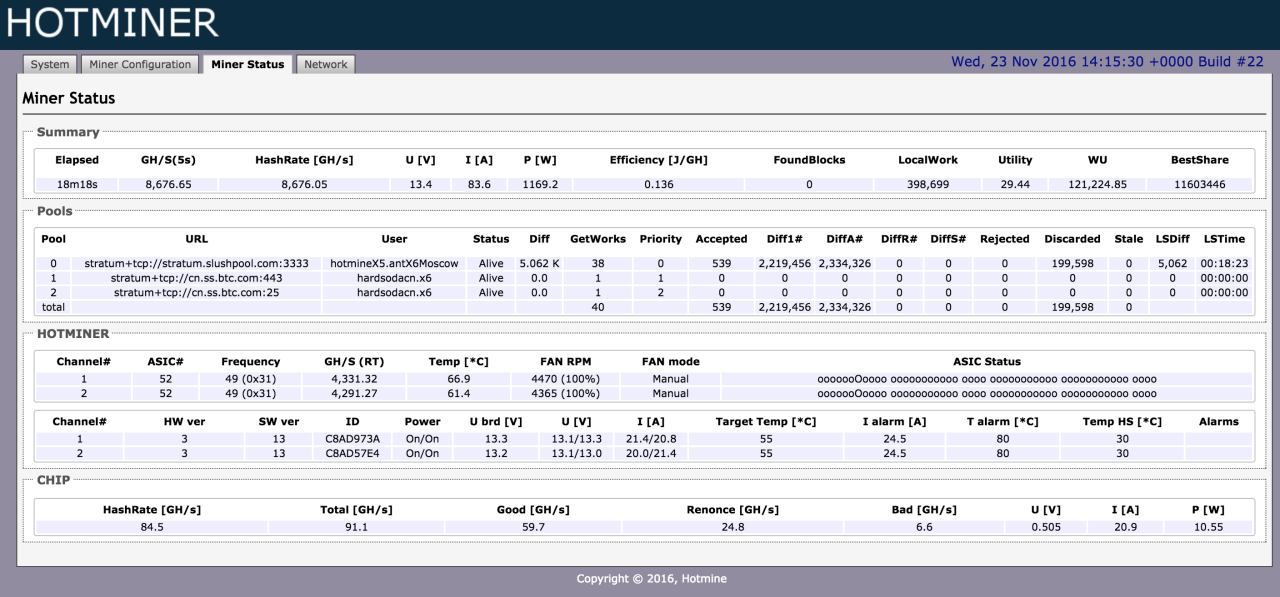The height and width of the screenshot is (597, 1280).
Task: Click the pools total row label
Action: pyautogui.click(x=52, y=307)
